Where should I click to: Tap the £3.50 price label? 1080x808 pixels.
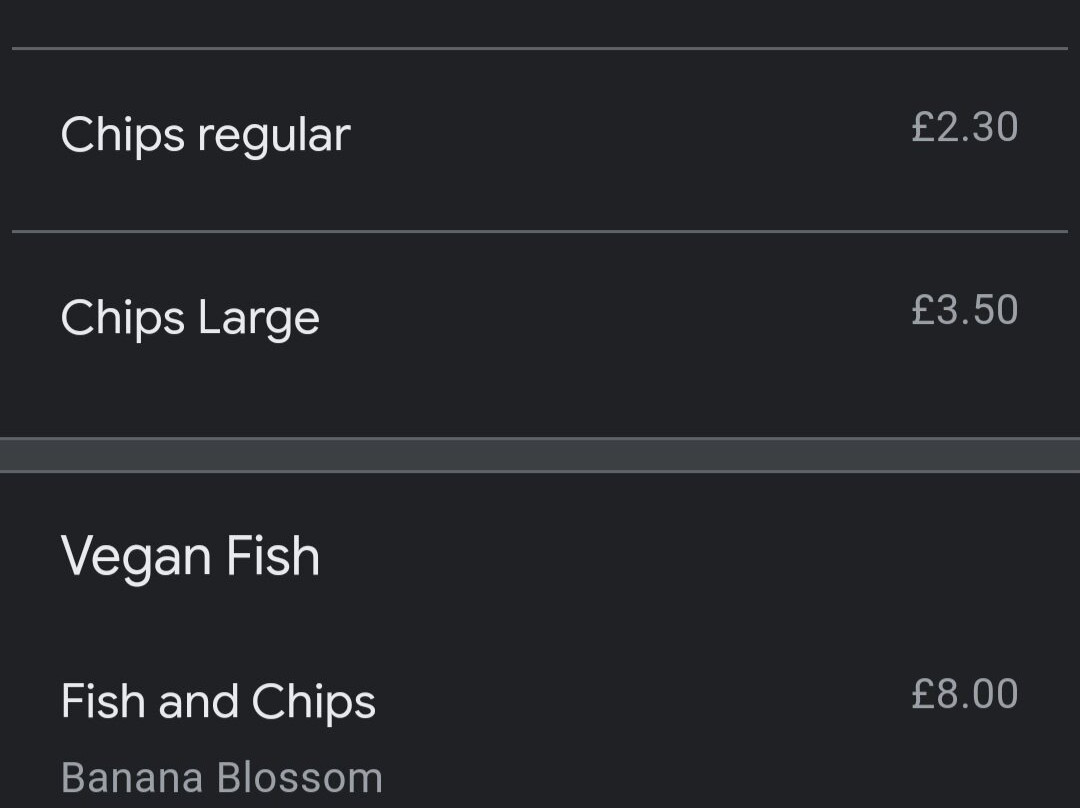[964, 310]
